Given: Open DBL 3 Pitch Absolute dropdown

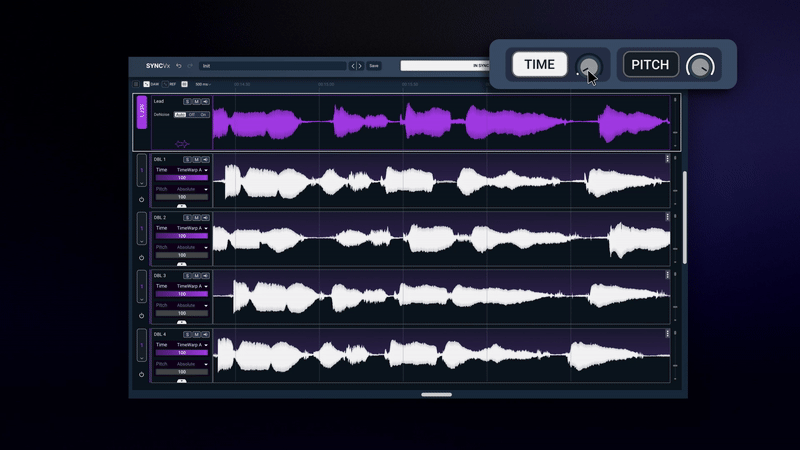Looking at the screenshot, I should tap(192, 306).
